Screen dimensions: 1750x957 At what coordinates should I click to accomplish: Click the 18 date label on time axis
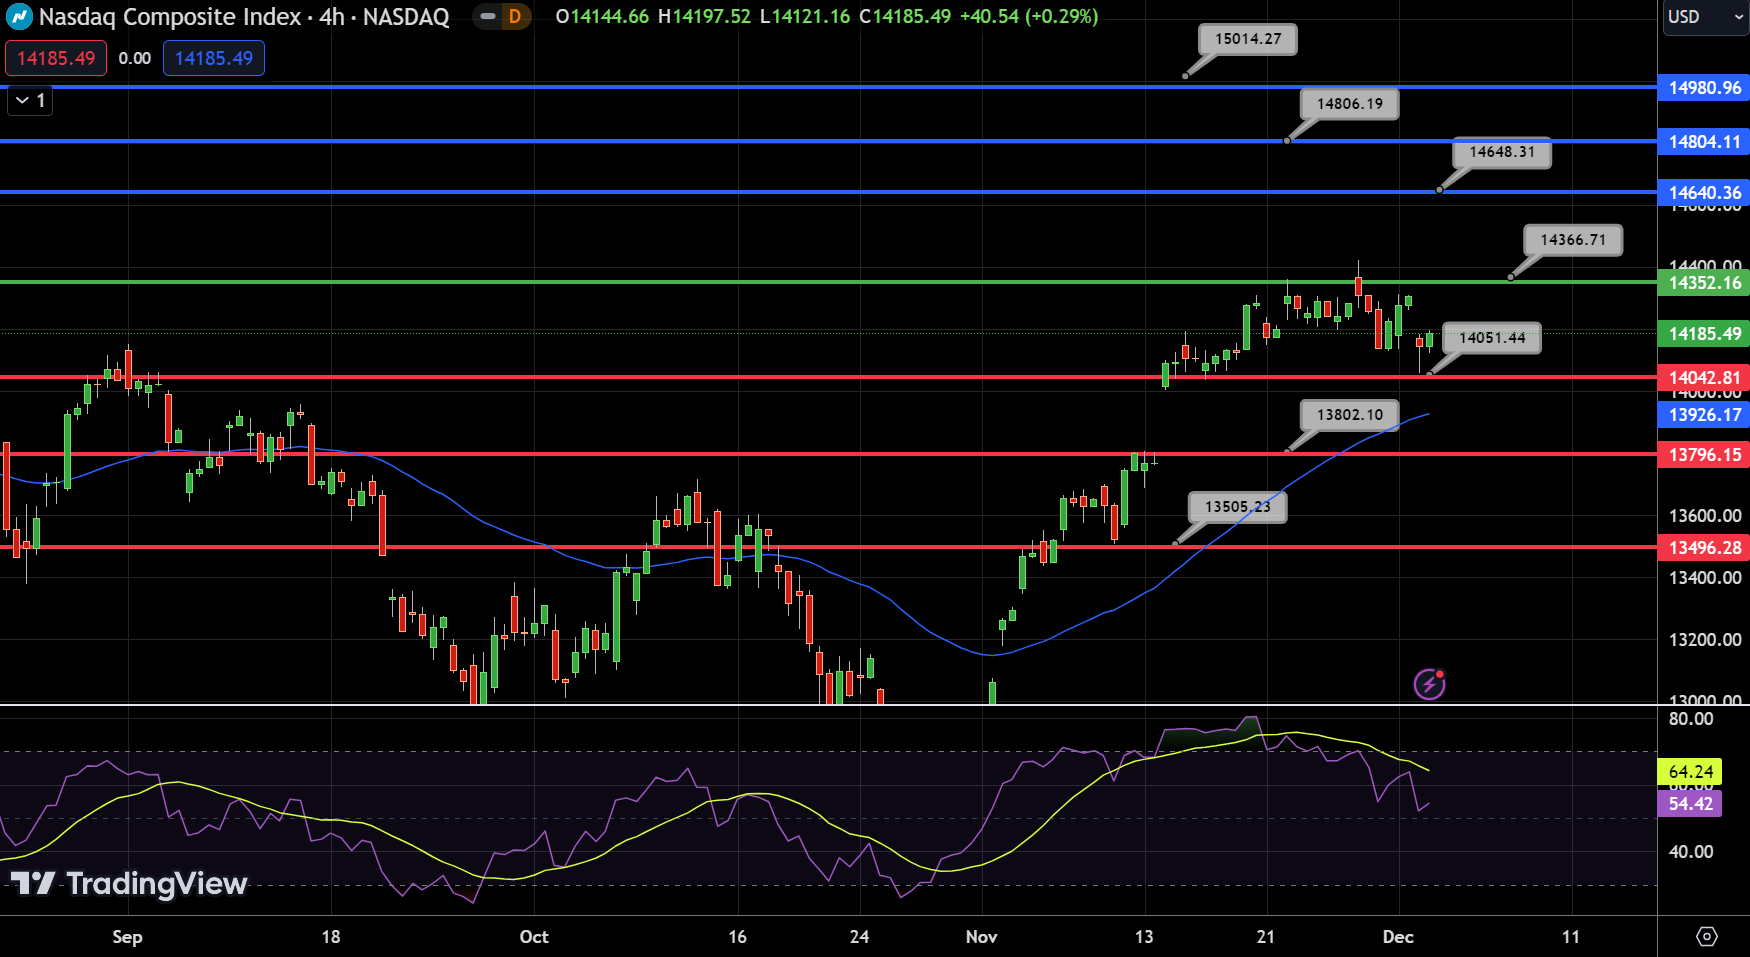tap(331, 937)
